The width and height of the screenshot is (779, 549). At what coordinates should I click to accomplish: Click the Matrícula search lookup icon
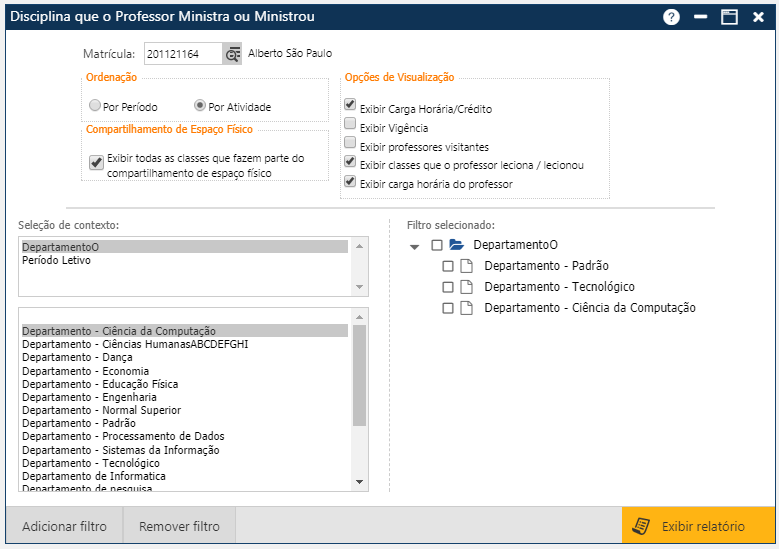point(232,54)
